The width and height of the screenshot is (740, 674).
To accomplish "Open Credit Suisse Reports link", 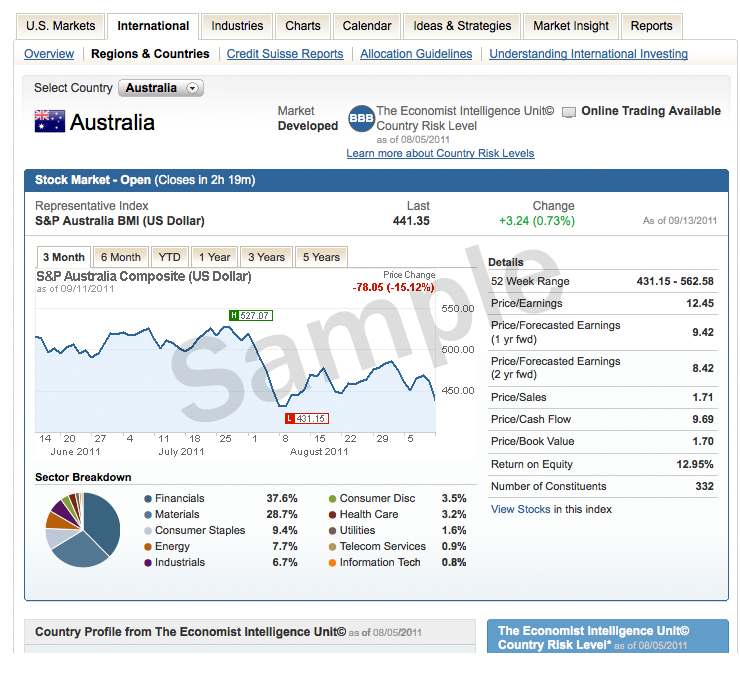I will click(x=285, y=54).
